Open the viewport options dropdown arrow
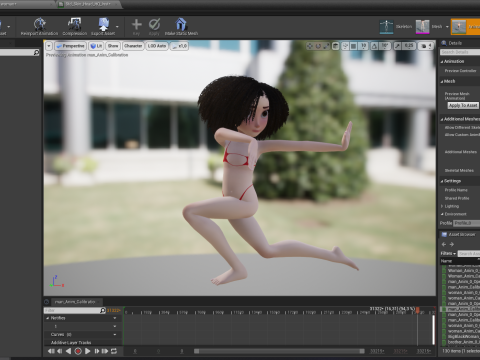The height and width of the screenshot is (360, 480). point(49,46)
